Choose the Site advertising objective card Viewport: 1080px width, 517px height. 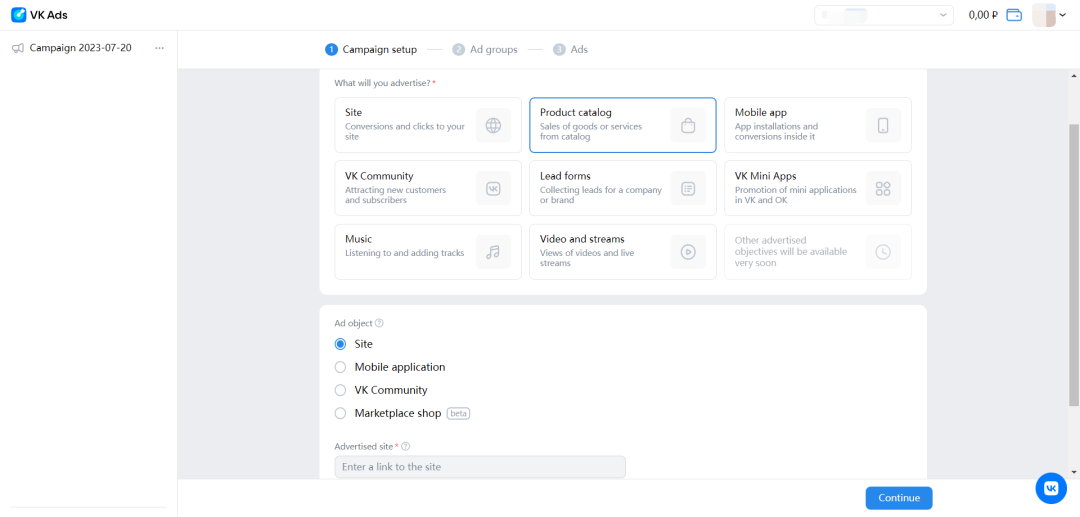coord(428,125)
